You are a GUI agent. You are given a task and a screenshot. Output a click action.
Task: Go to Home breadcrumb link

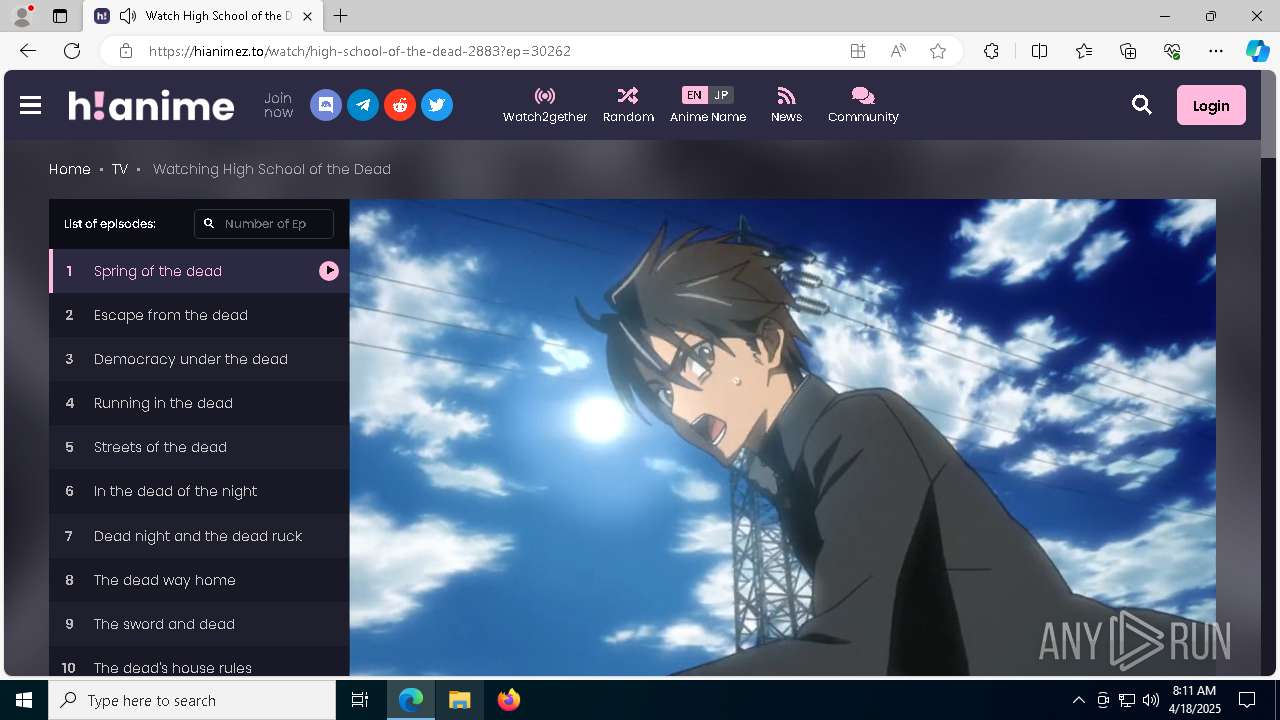(x=70, y=169)
